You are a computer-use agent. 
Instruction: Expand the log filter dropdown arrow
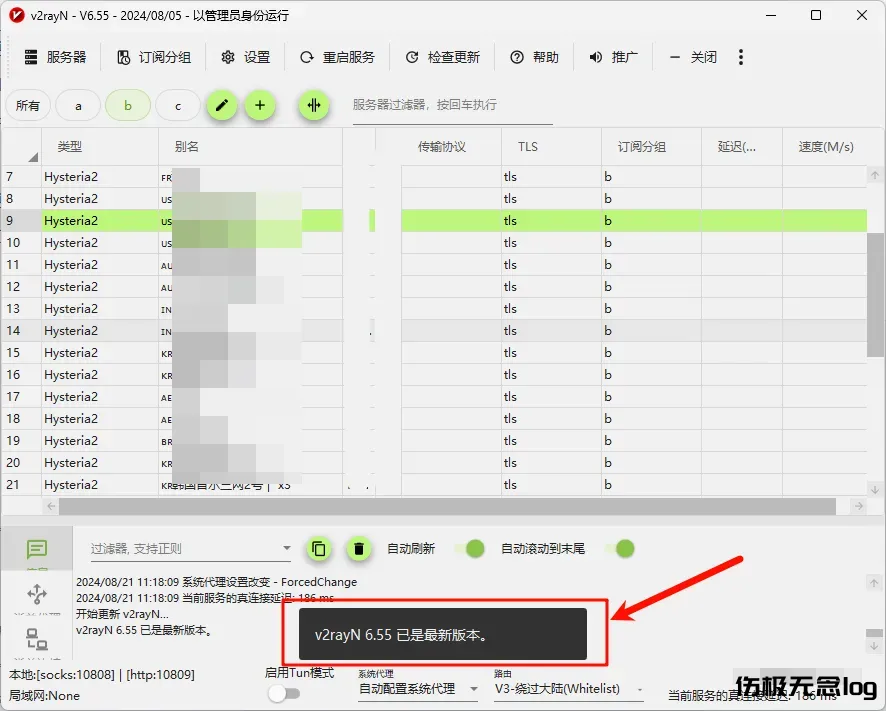[286, 548]
